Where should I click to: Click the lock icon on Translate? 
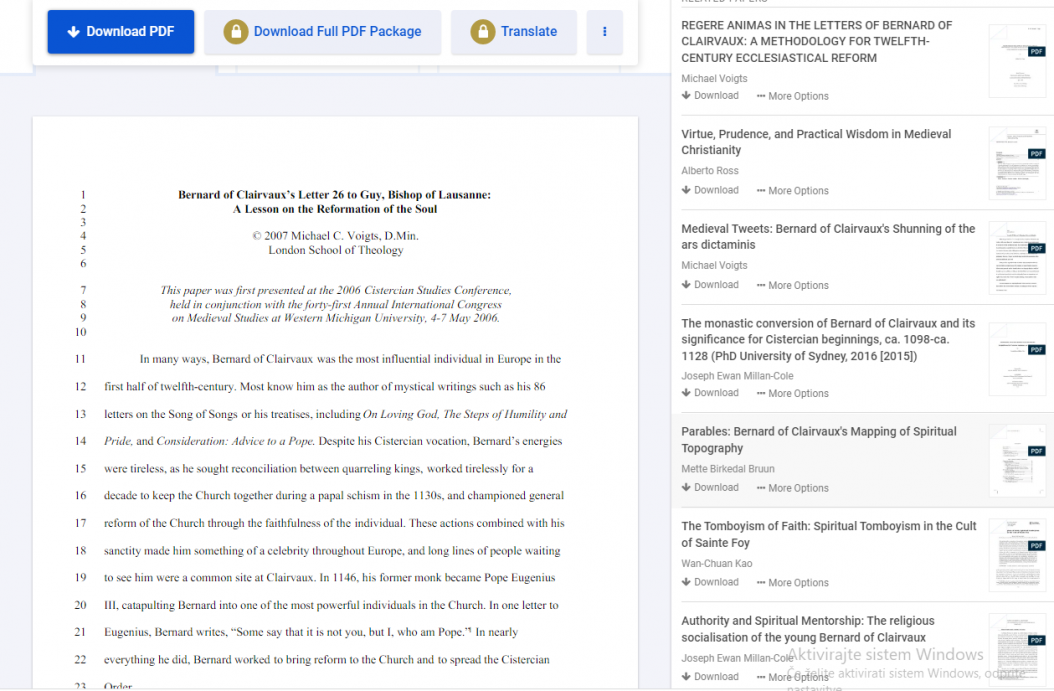point(483,32)
